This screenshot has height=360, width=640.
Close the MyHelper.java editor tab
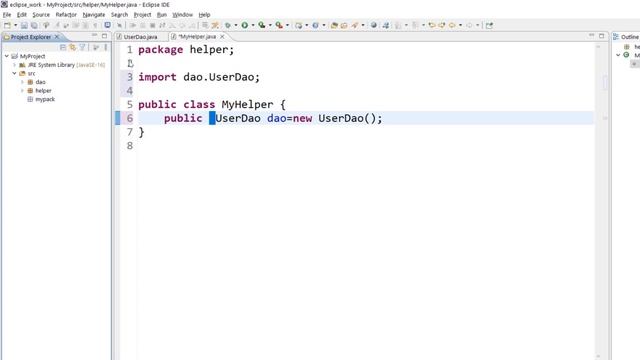tap(222, 37)
